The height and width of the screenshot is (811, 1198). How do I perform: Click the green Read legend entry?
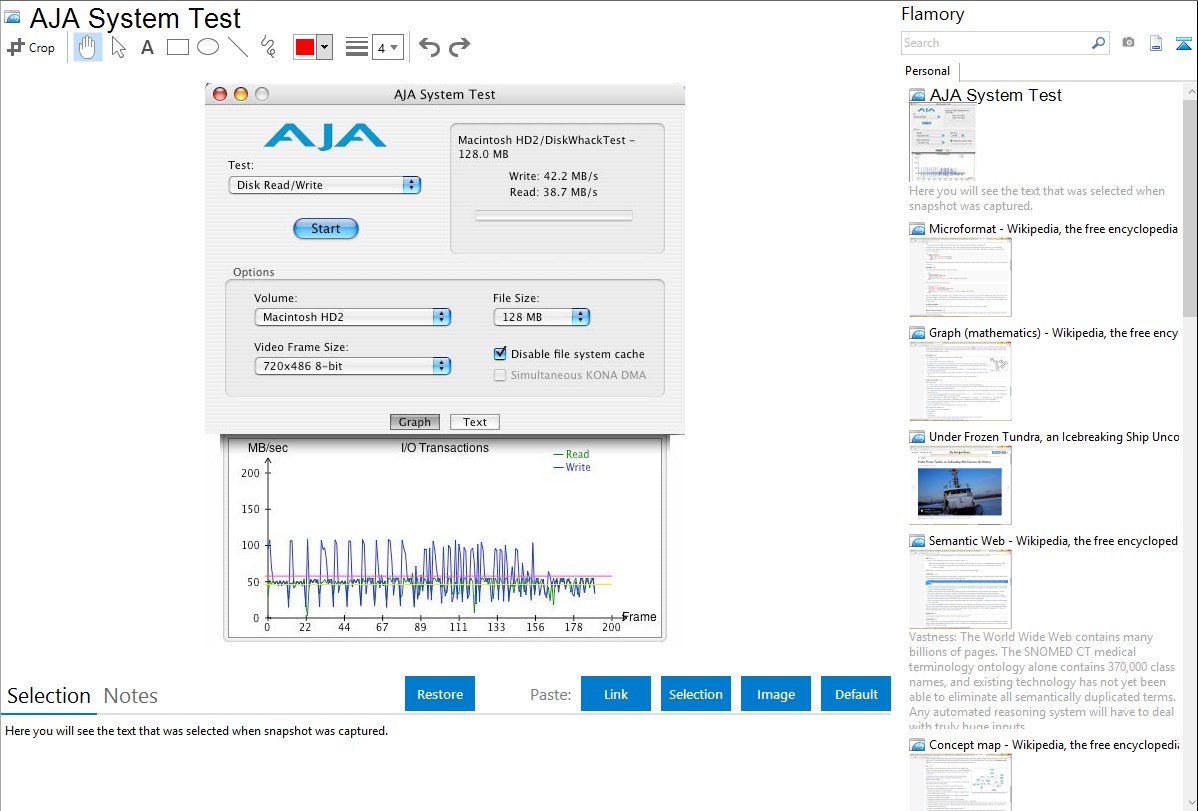click(x=571, y=454)
